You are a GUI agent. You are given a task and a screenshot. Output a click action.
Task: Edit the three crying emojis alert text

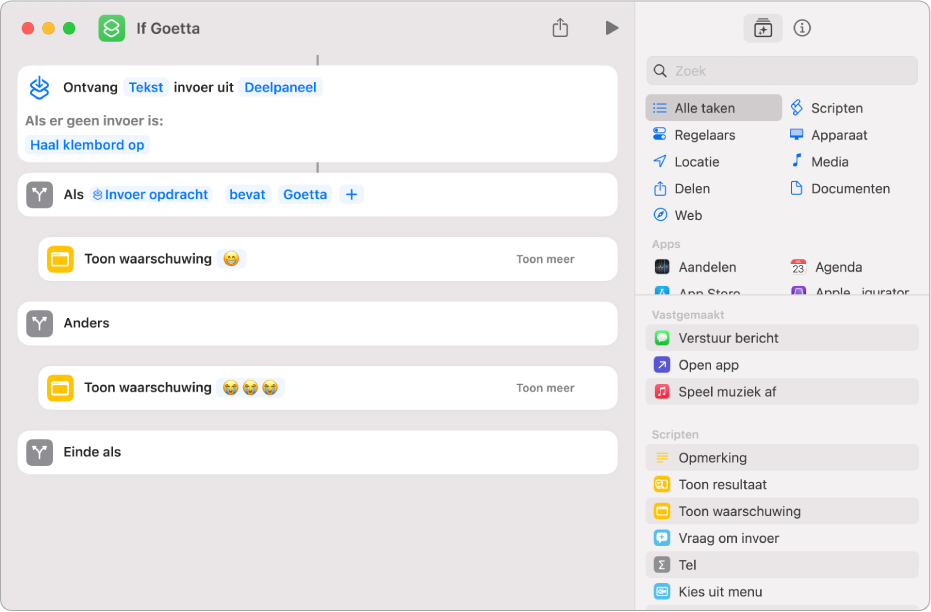coord(250,388)
